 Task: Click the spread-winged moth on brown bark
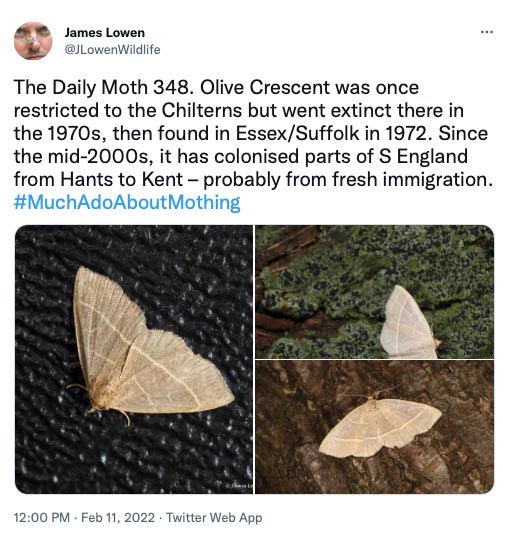click(x=380, y=425)
